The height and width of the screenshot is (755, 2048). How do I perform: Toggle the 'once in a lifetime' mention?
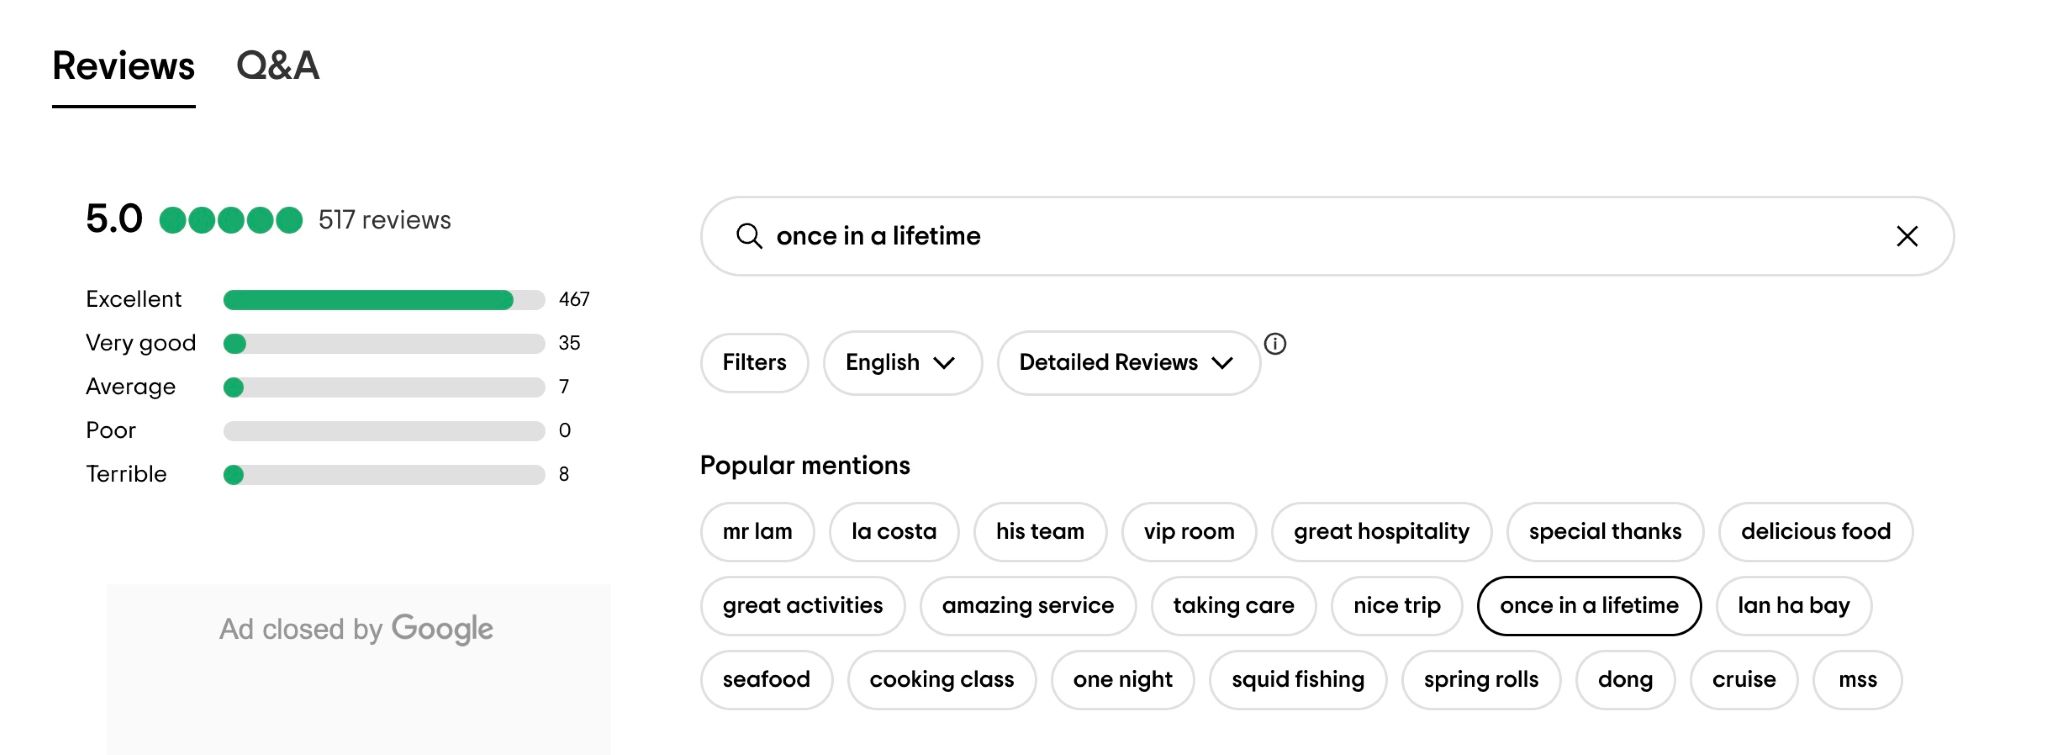point(1588,606)
